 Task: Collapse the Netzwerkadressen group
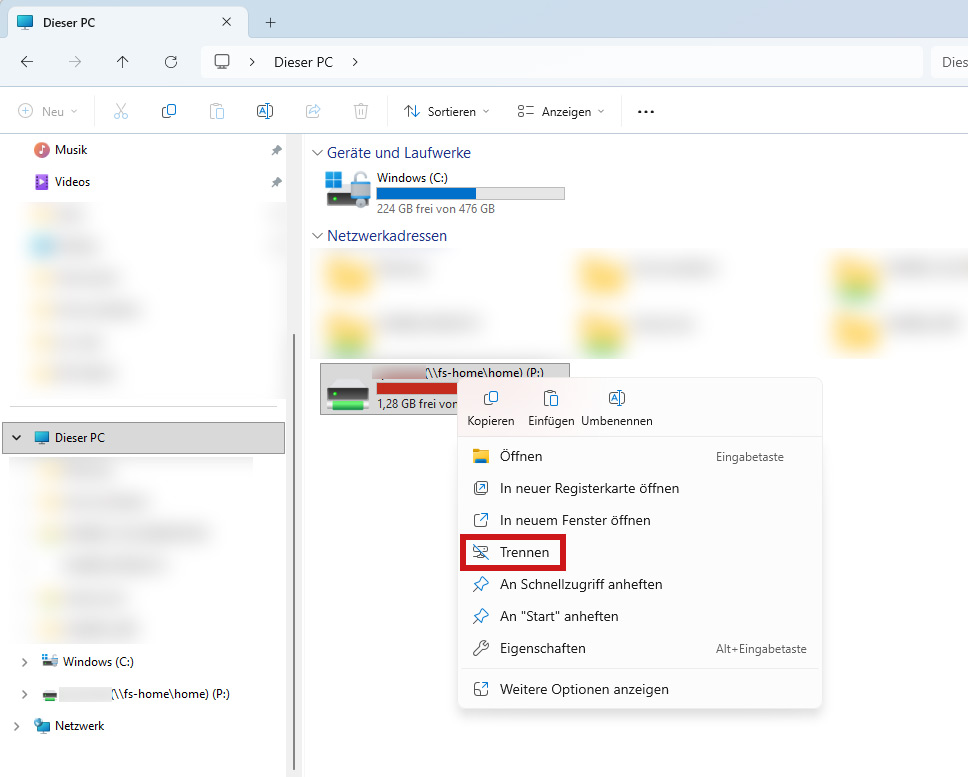pyautogui.click(x=317, y=236)
